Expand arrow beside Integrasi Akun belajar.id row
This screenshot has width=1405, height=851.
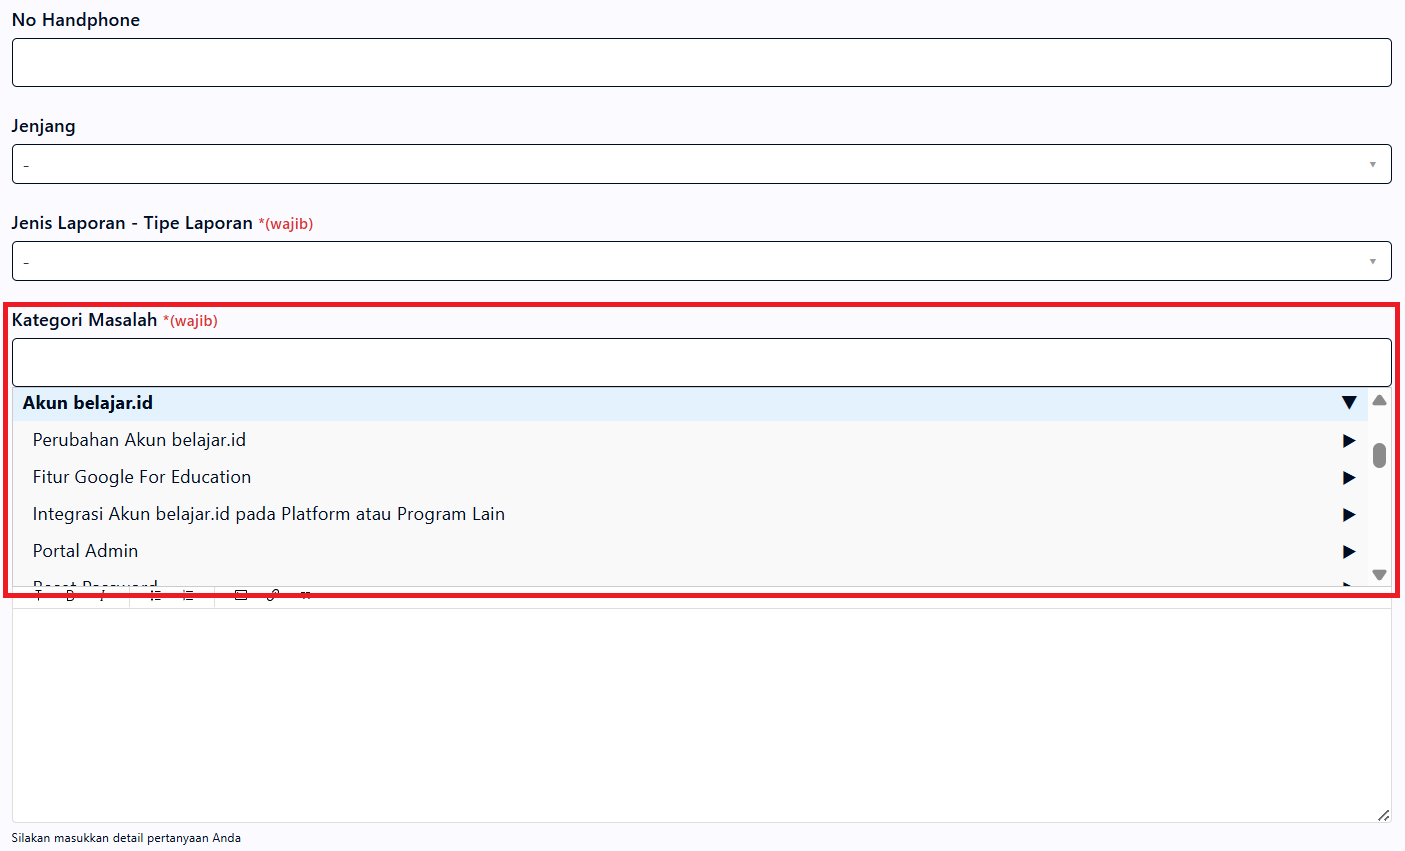[1349, 515]
